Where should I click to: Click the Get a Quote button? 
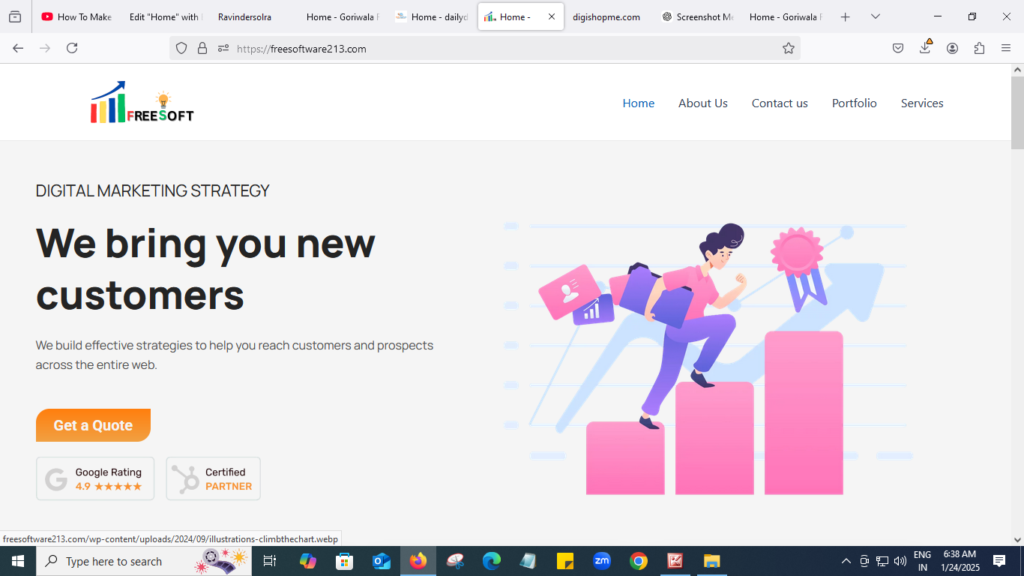(93, 425)
